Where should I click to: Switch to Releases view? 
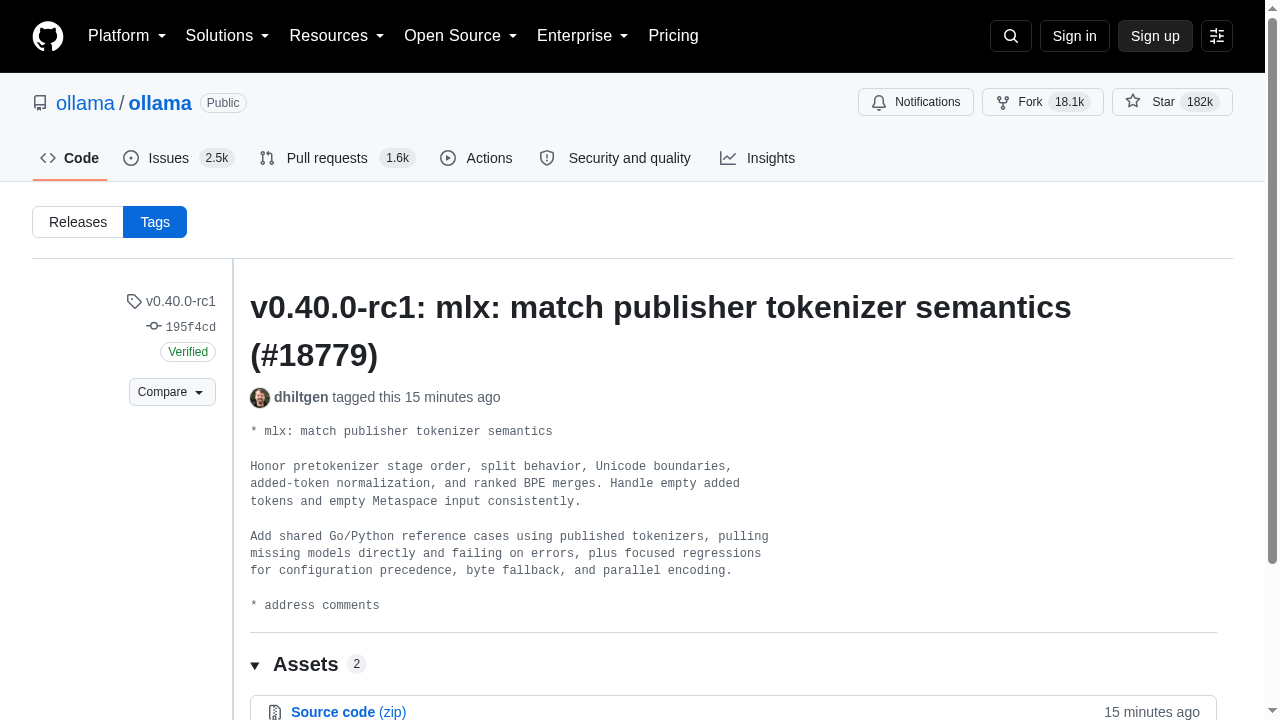[x=78, y=222]
